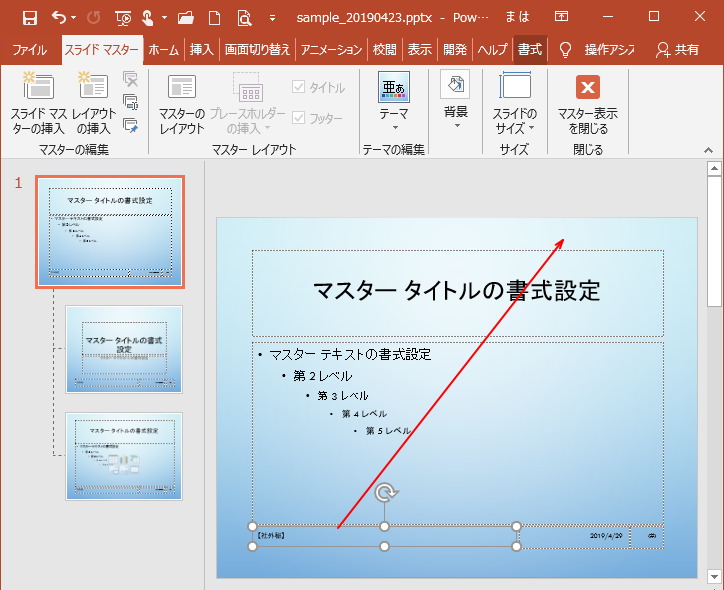Screen dimensions: 724x590
Task: Click the Open folder icon in title bar
Action: click(185, 17)
